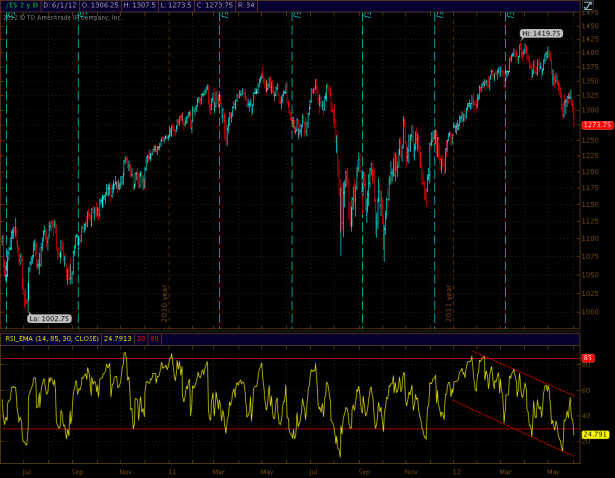Viewport: 615px width, 478px height.
Task: Select the Lo: 1002.75 price bubble
Action: click(49, 318)
